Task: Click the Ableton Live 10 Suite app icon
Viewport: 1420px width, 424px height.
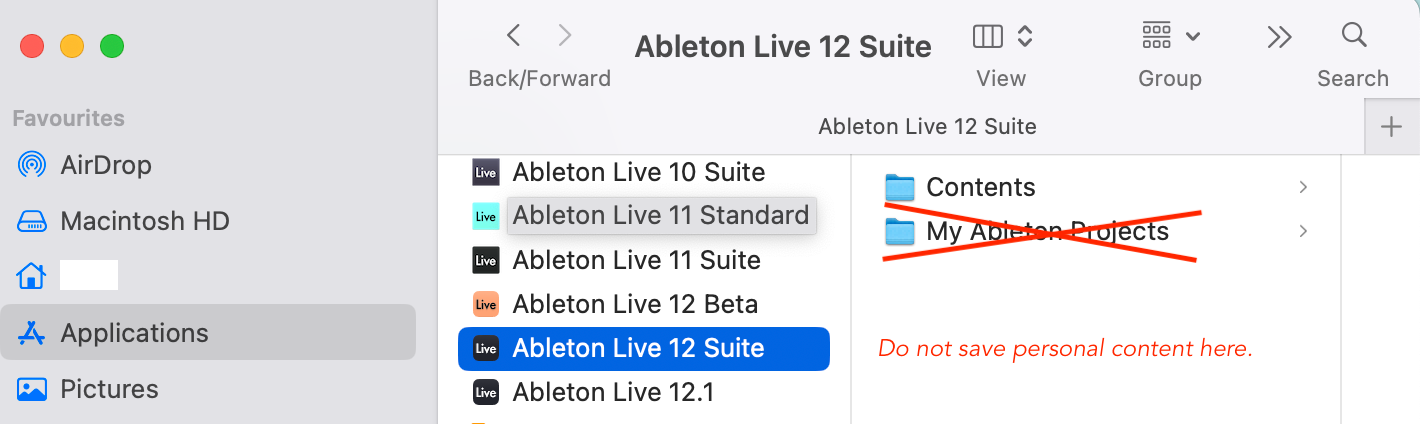Action: (486, 172)
